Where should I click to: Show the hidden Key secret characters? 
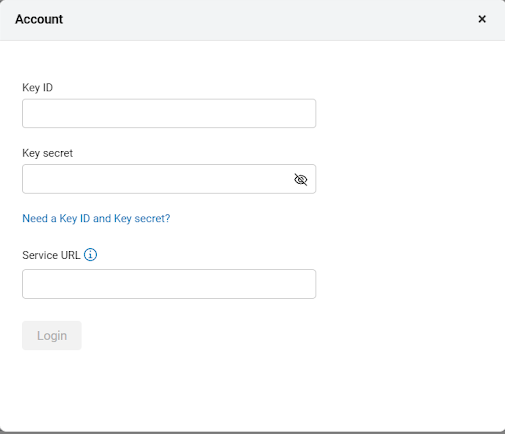pos(301,179)
